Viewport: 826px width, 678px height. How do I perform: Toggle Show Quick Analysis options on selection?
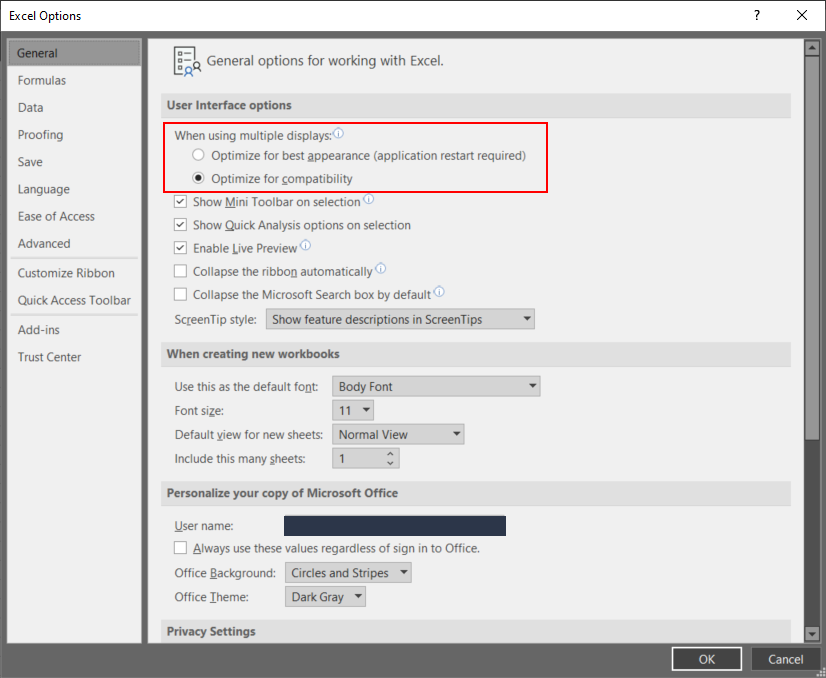coord(180,225)
